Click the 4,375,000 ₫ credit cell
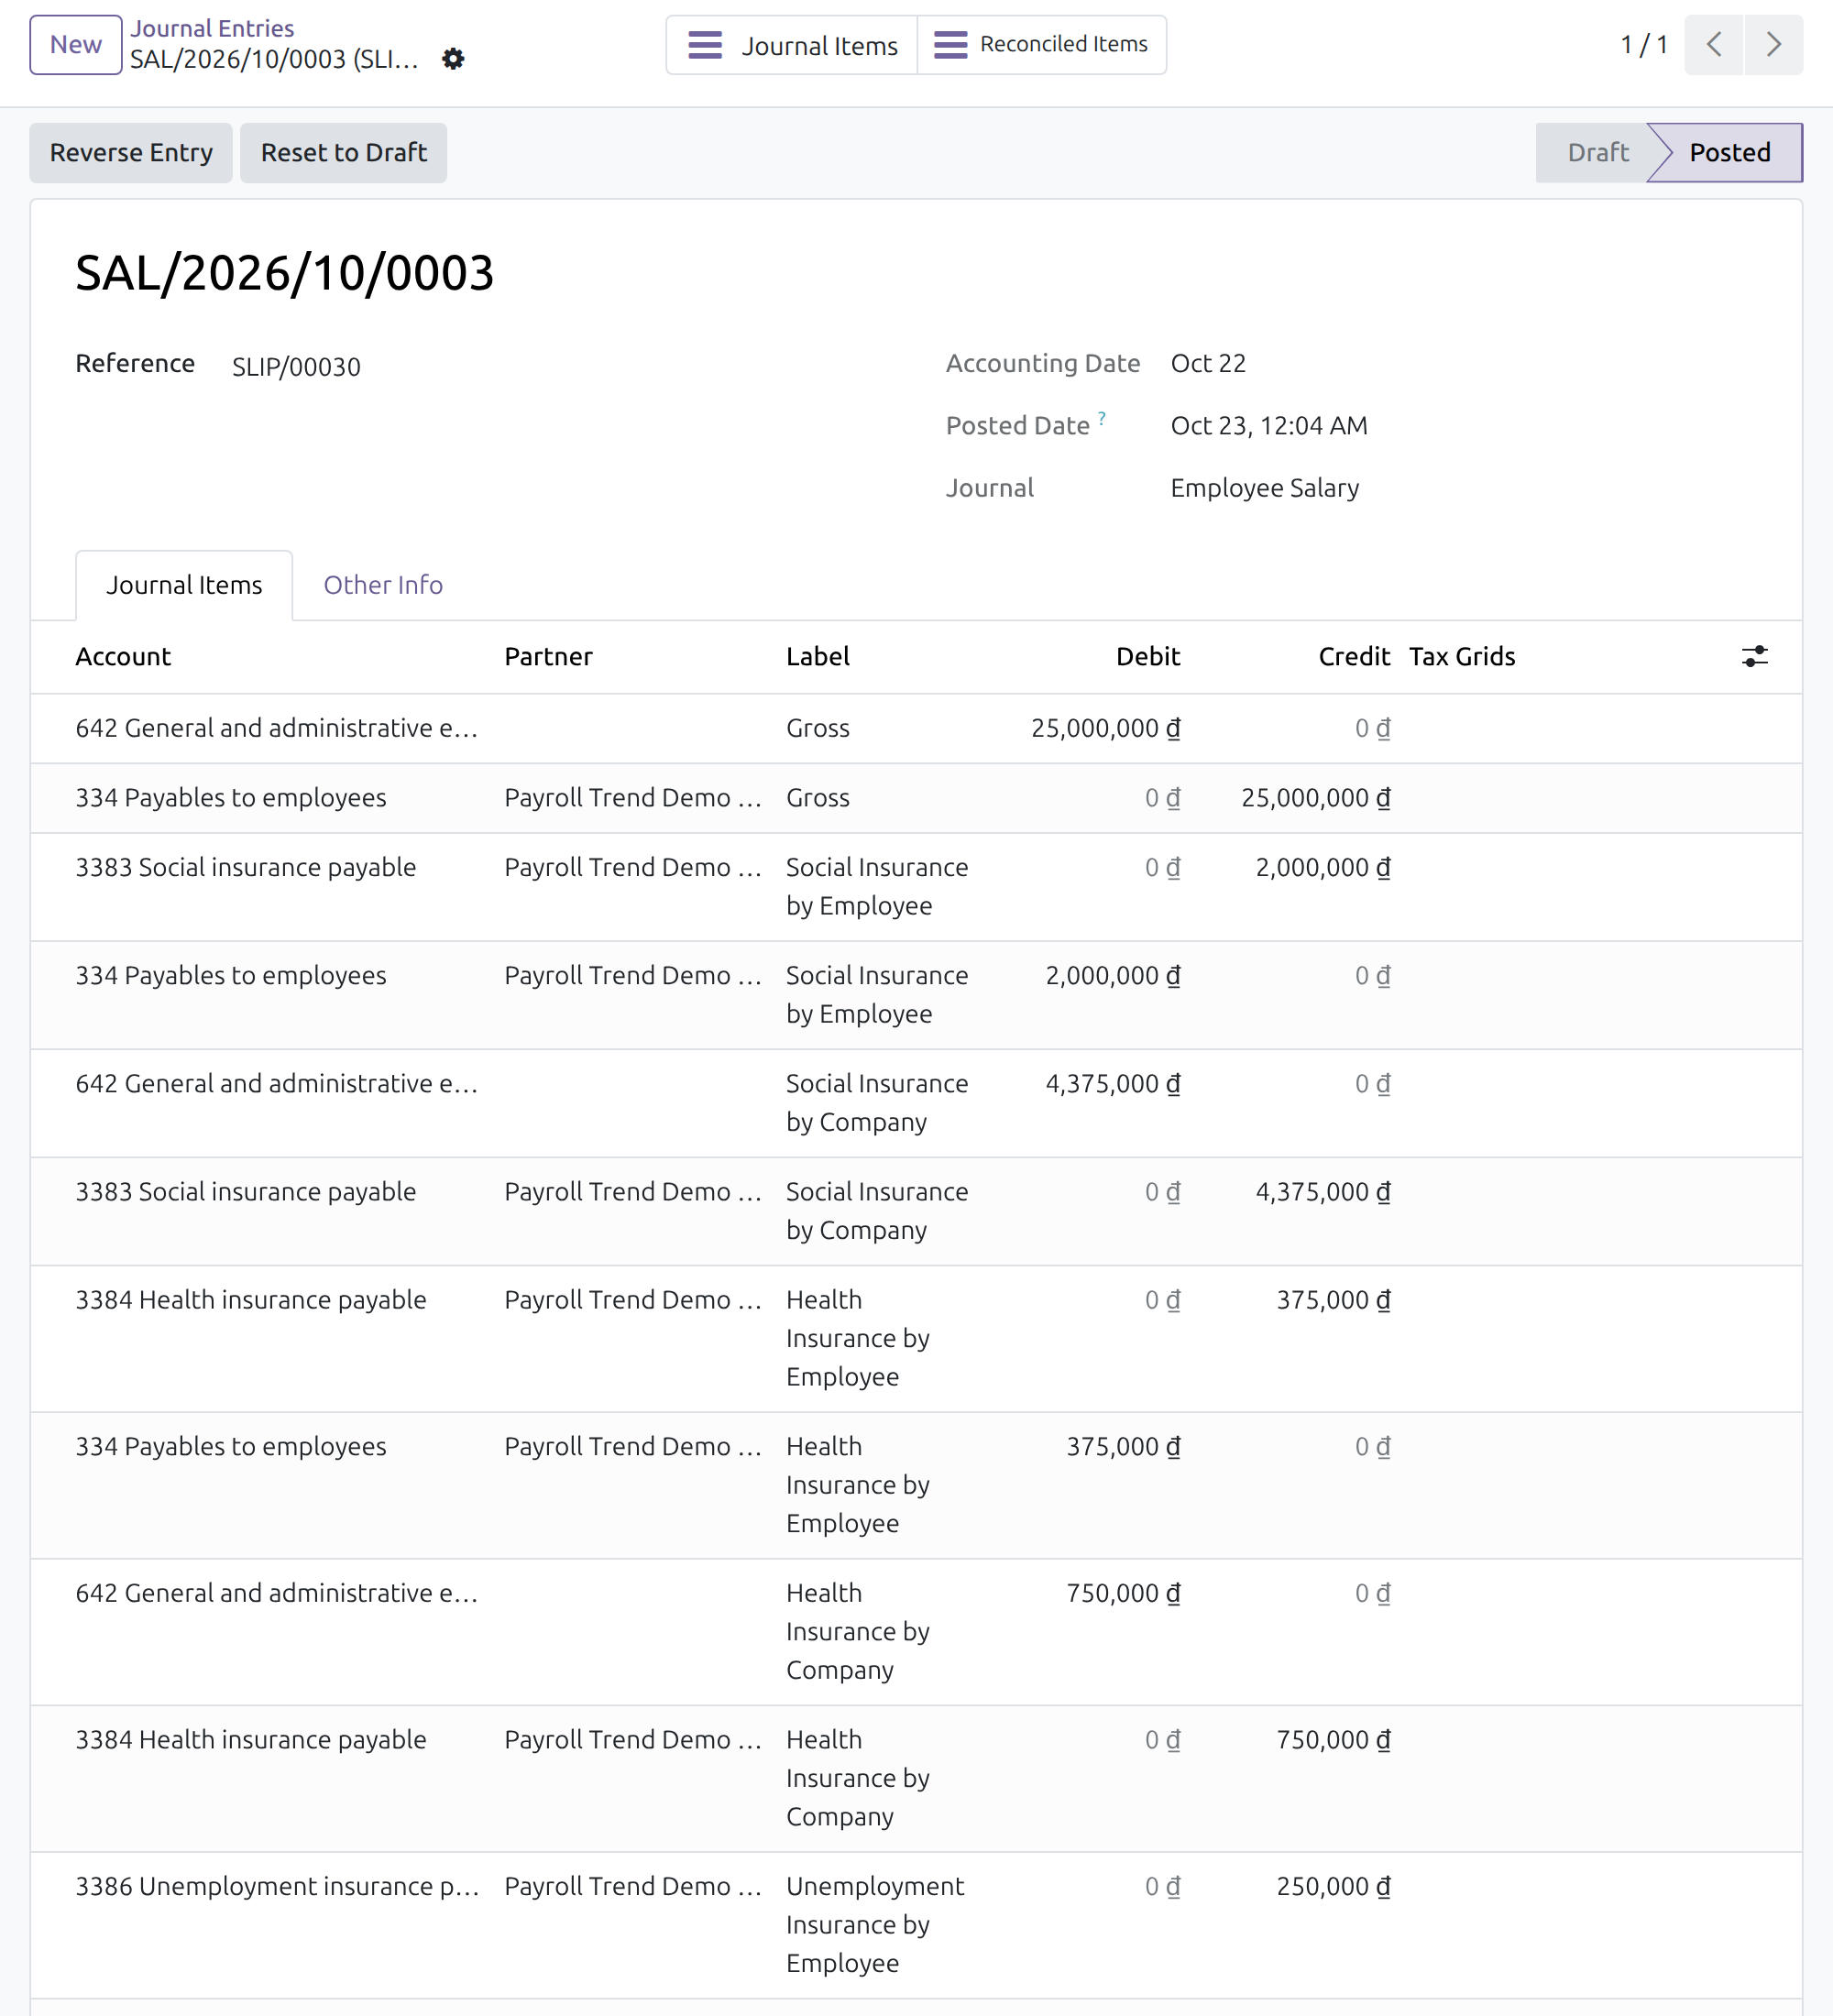The height and width of the screenshot is (2016, 1833). click(x=1322, y=1192)
